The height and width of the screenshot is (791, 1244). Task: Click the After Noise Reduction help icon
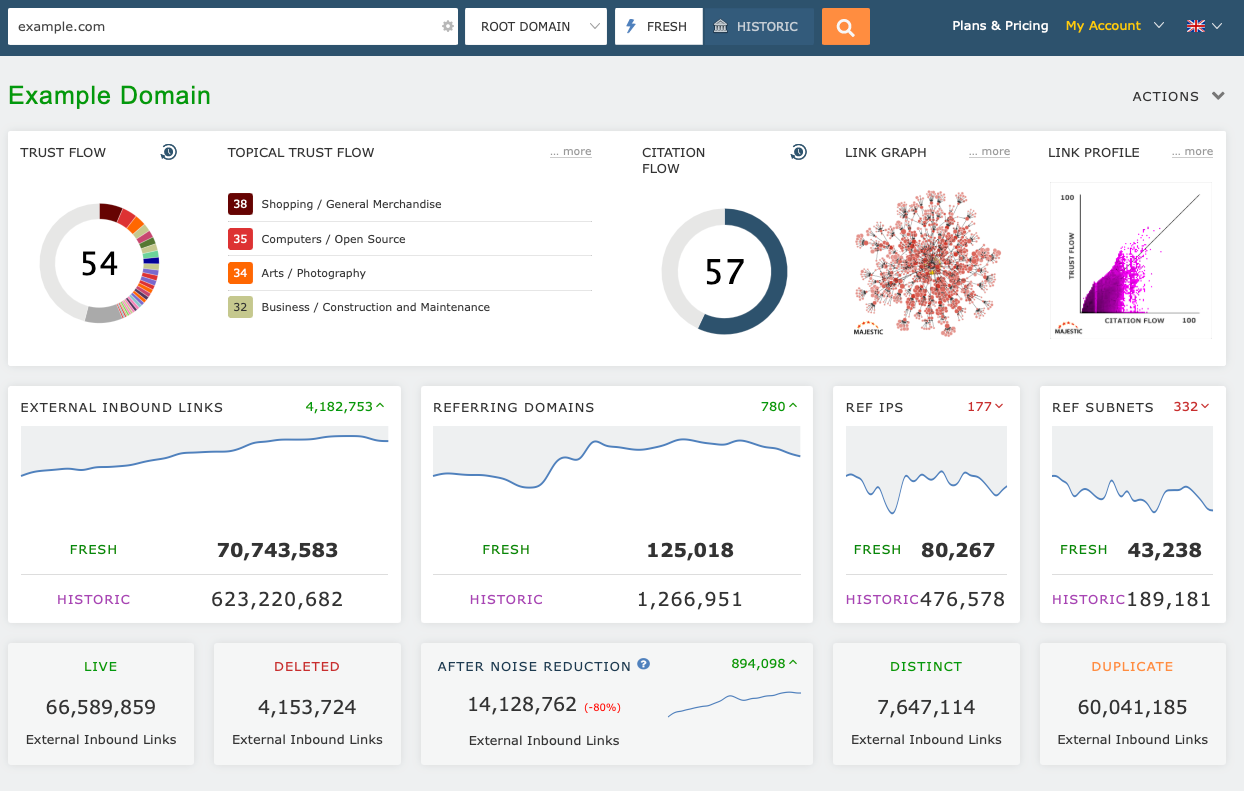[x=643, y=664]
